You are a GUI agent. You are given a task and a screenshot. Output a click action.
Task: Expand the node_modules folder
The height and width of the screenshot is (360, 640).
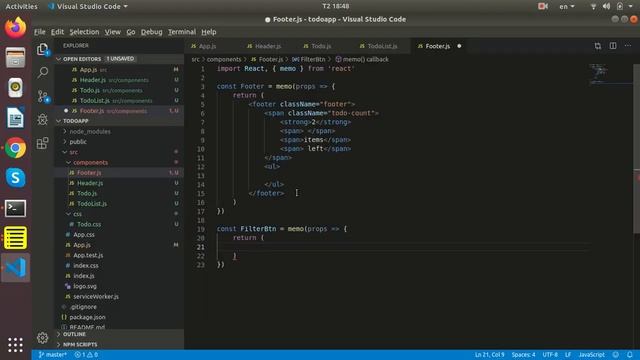pos(89,131)
